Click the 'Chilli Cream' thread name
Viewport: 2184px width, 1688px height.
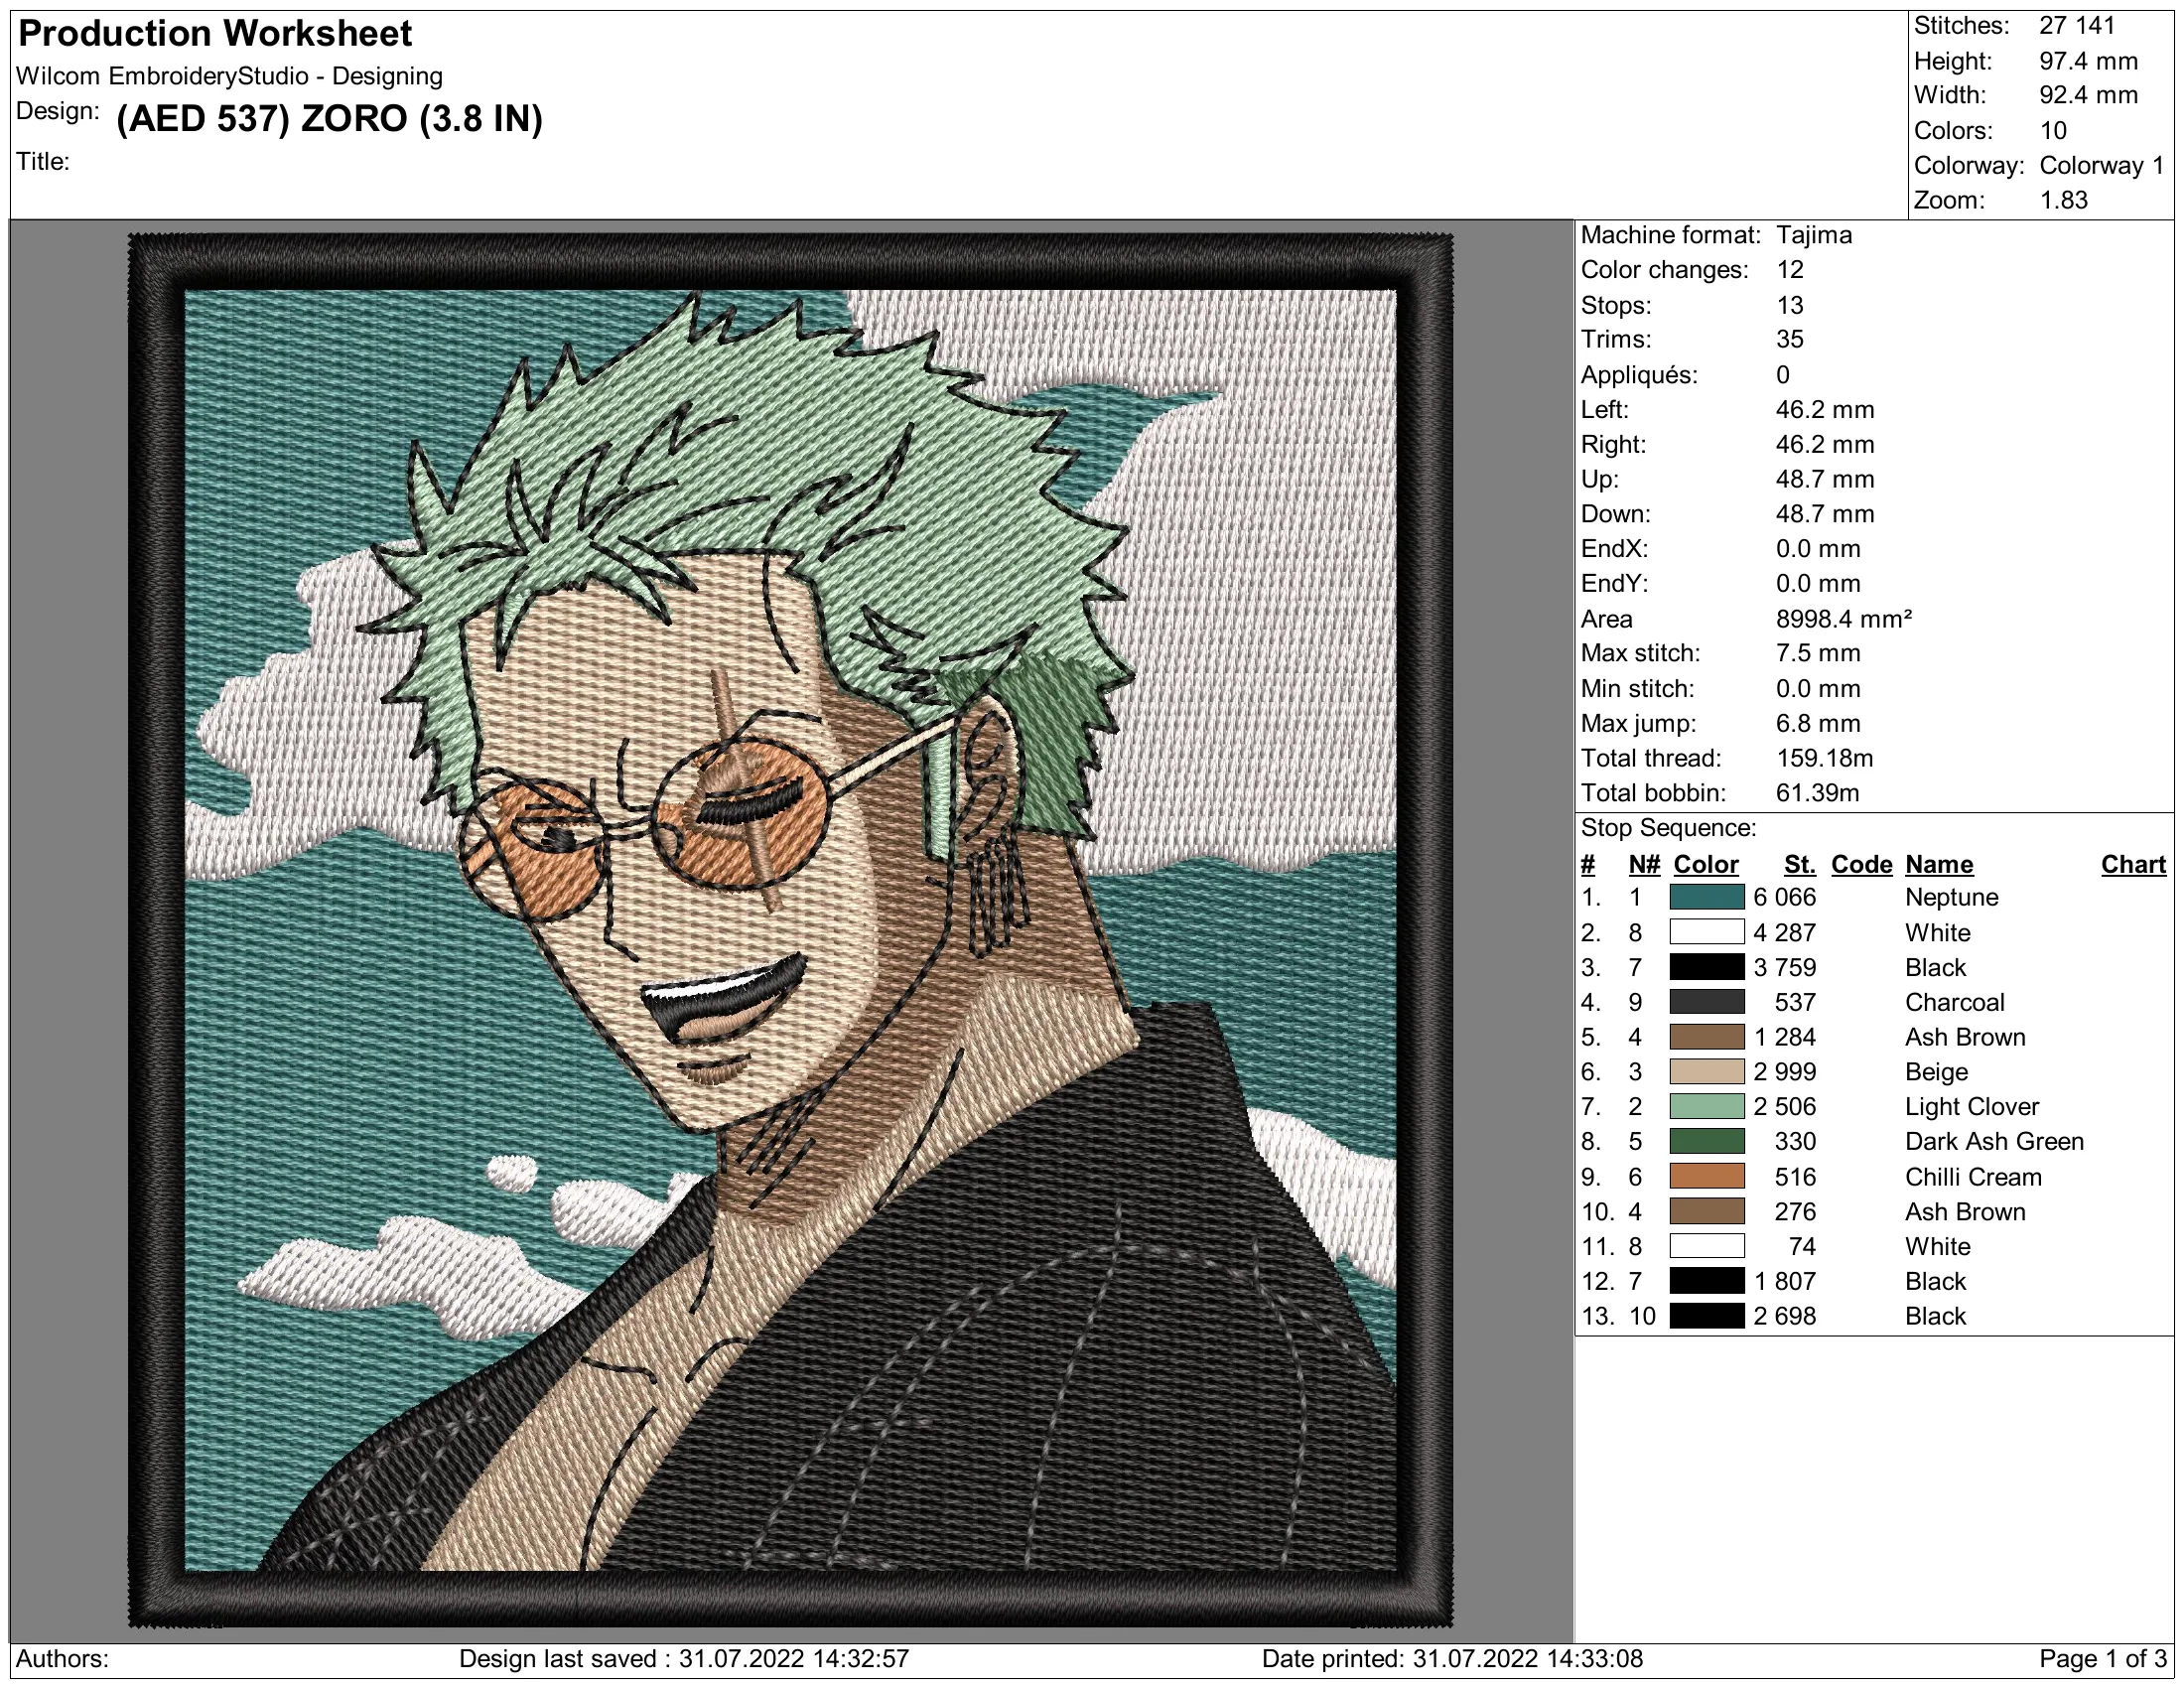1973,1177
